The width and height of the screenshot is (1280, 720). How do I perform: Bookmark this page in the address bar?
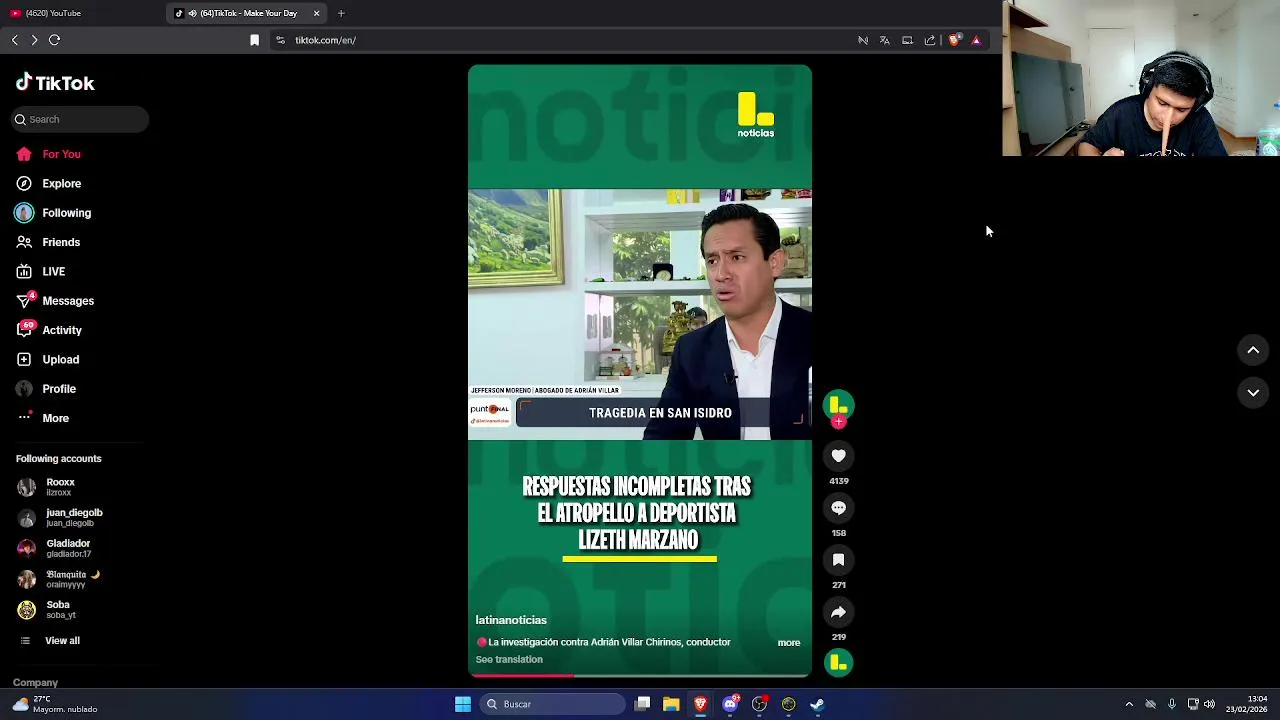[254, 40]
